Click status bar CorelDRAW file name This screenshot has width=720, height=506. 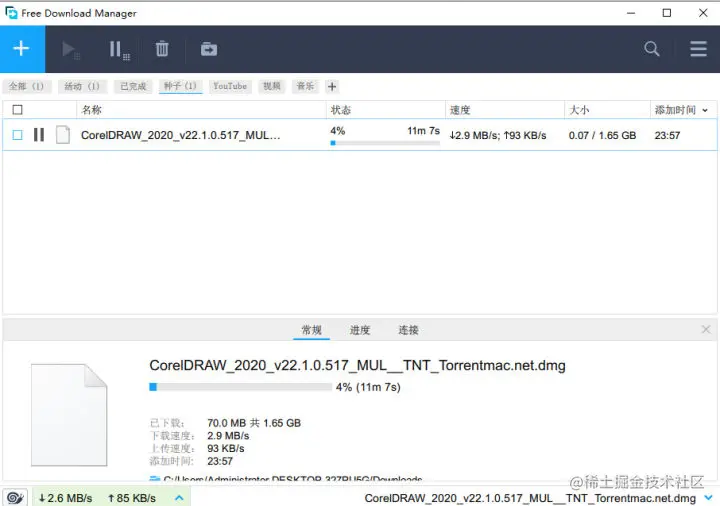[x=530, y=498]
